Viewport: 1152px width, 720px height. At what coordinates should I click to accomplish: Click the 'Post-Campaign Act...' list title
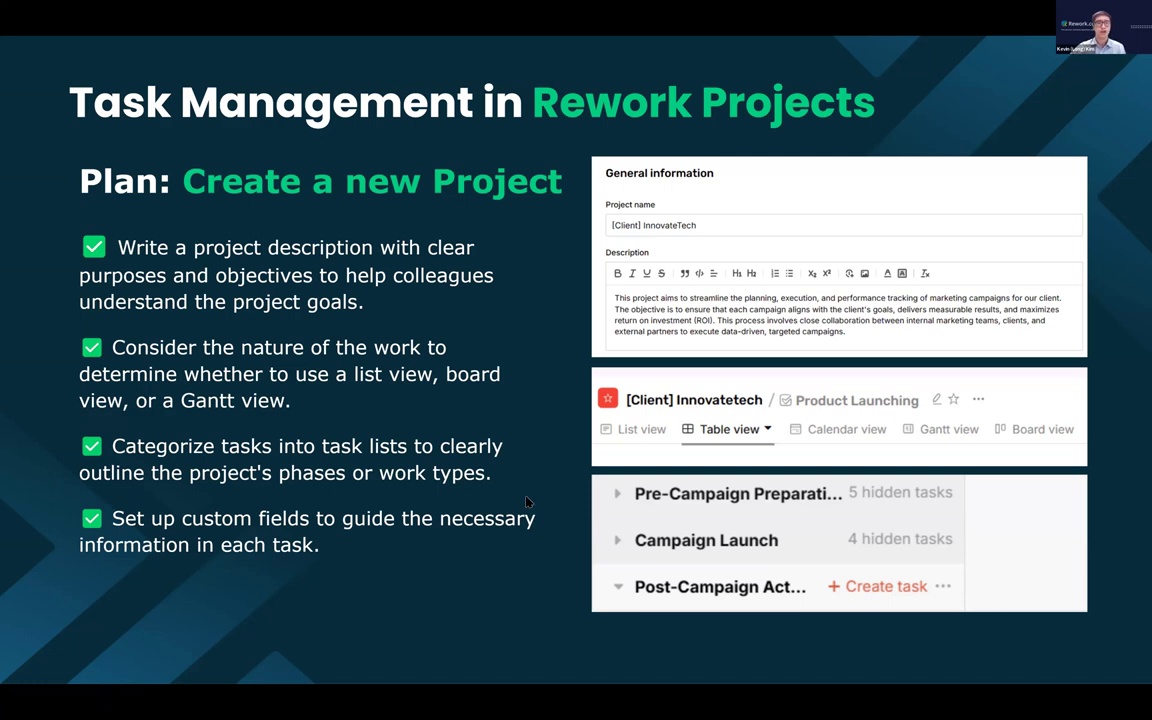(x=720, y=586)
